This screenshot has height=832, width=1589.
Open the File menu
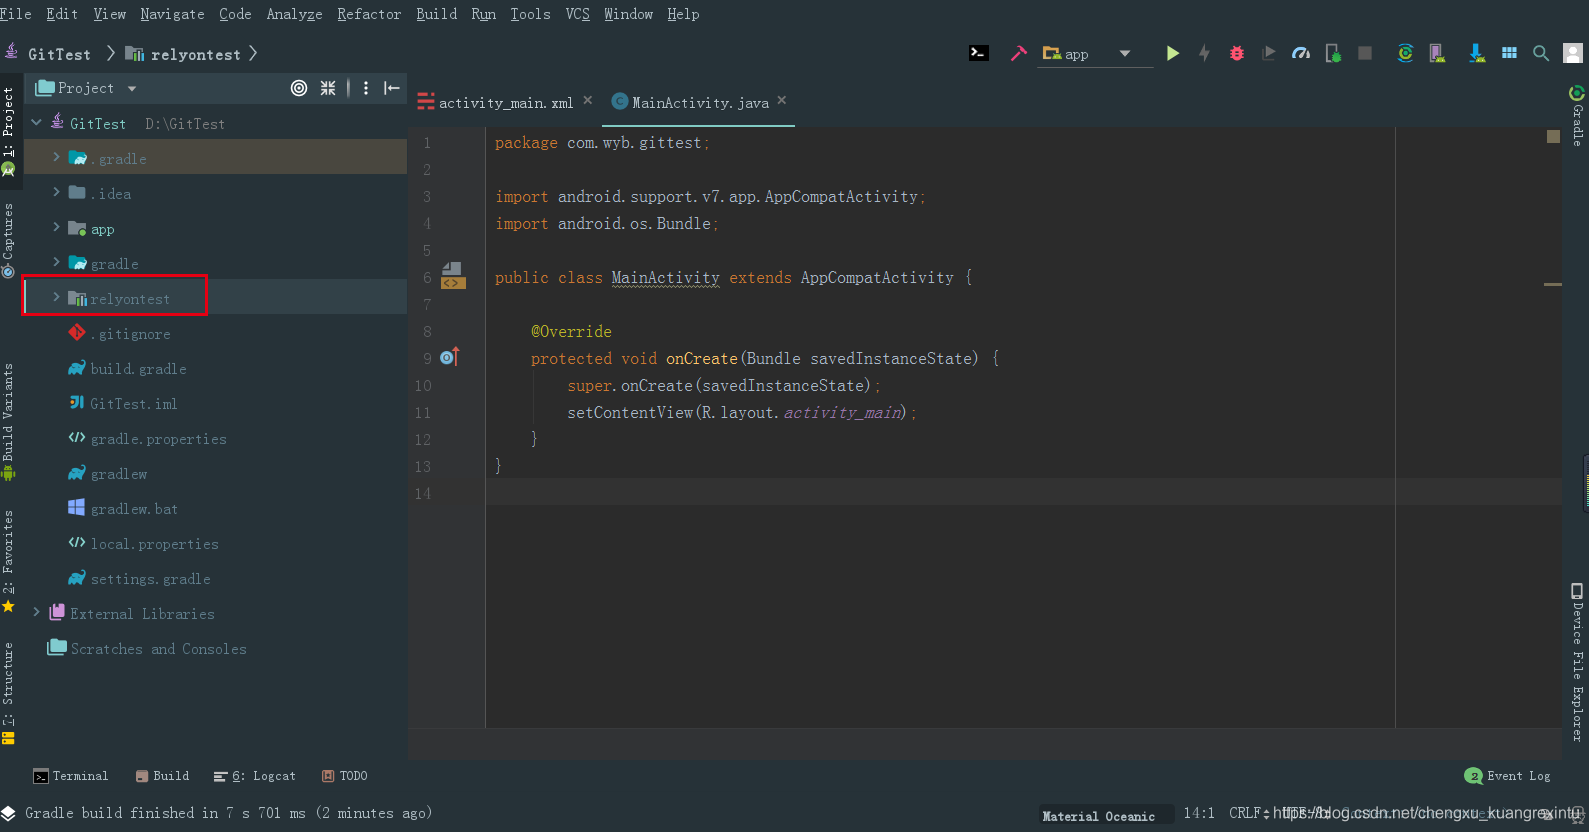15,14
